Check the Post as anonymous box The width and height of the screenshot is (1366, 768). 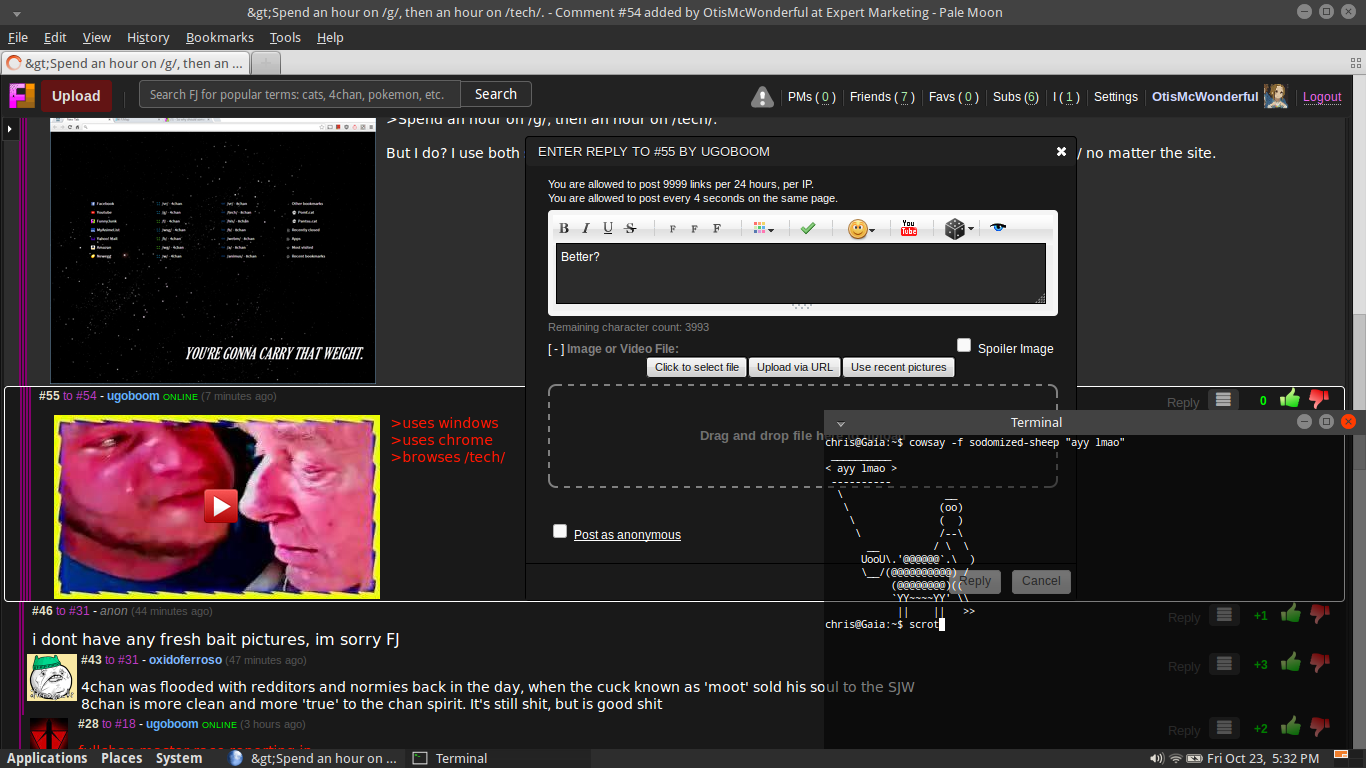pyautogui.click(x=560, y=532)
